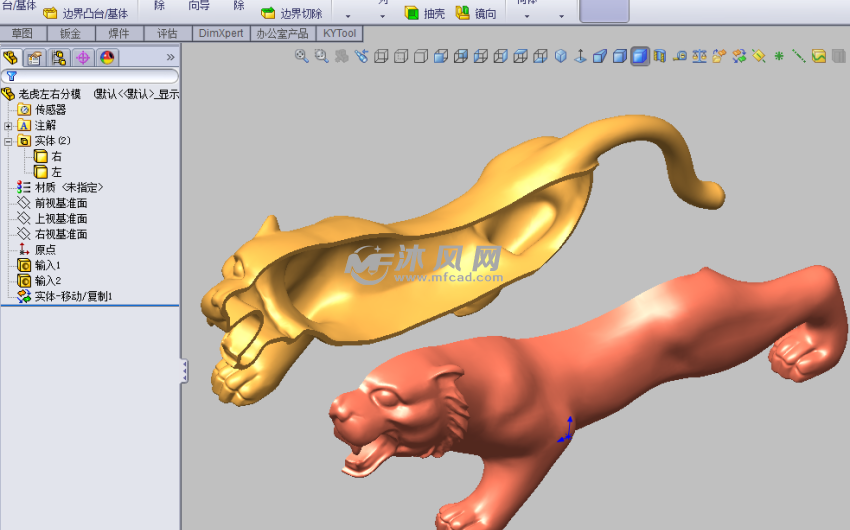Select 前视基准面 (Front Plane) in tree
The width and height of the screenshot is (850, 530).
60,203
